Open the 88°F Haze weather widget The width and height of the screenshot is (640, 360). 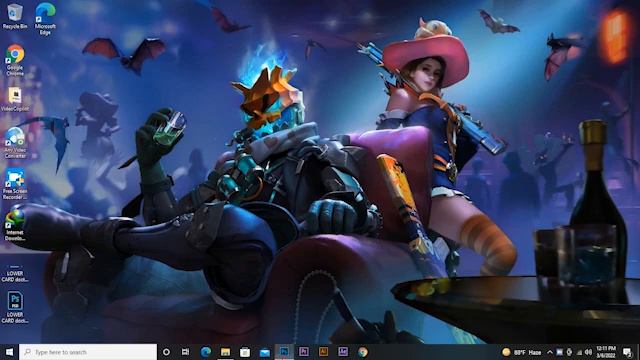pos(522,352)
